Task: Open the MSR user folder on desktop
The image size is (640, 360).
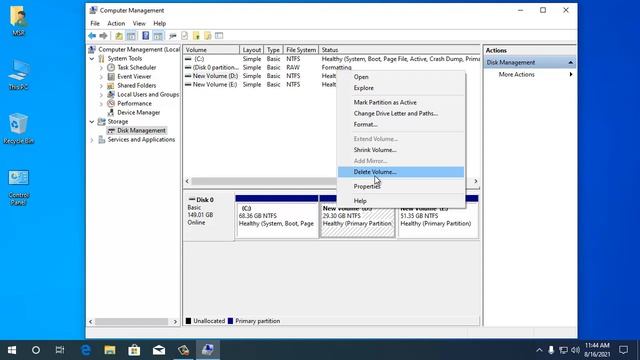Action: pyautogui.click(x=18, y=21)
